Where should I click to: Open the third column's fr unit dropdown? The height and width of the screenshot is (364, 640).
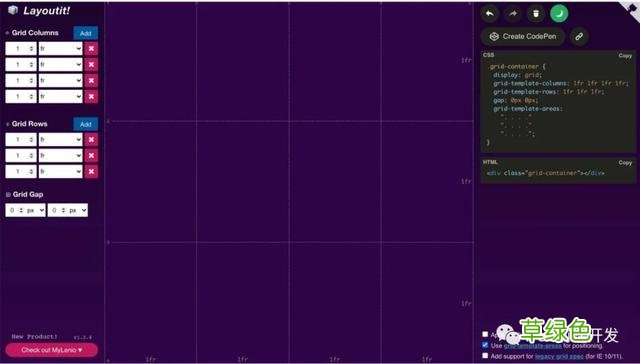pos(60,80)
